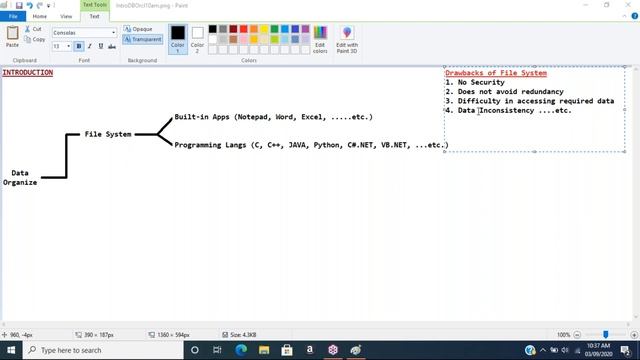Click the Undo arrow in title bar
Viewport: 640px width, 360px height.
[x=29, y=5]
